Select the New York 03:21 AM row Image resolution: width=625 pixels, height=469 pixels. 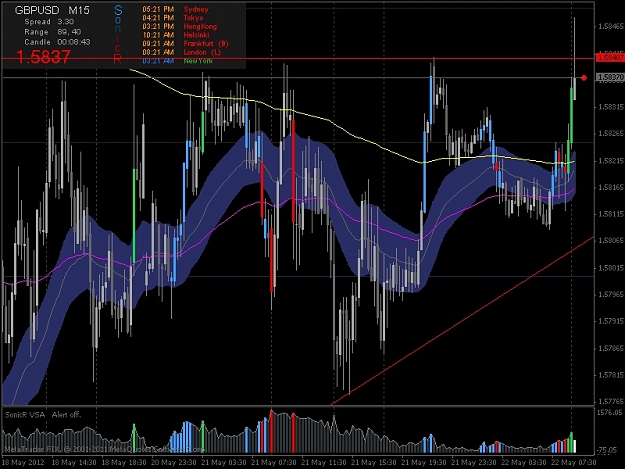click(x=177, y=61)
